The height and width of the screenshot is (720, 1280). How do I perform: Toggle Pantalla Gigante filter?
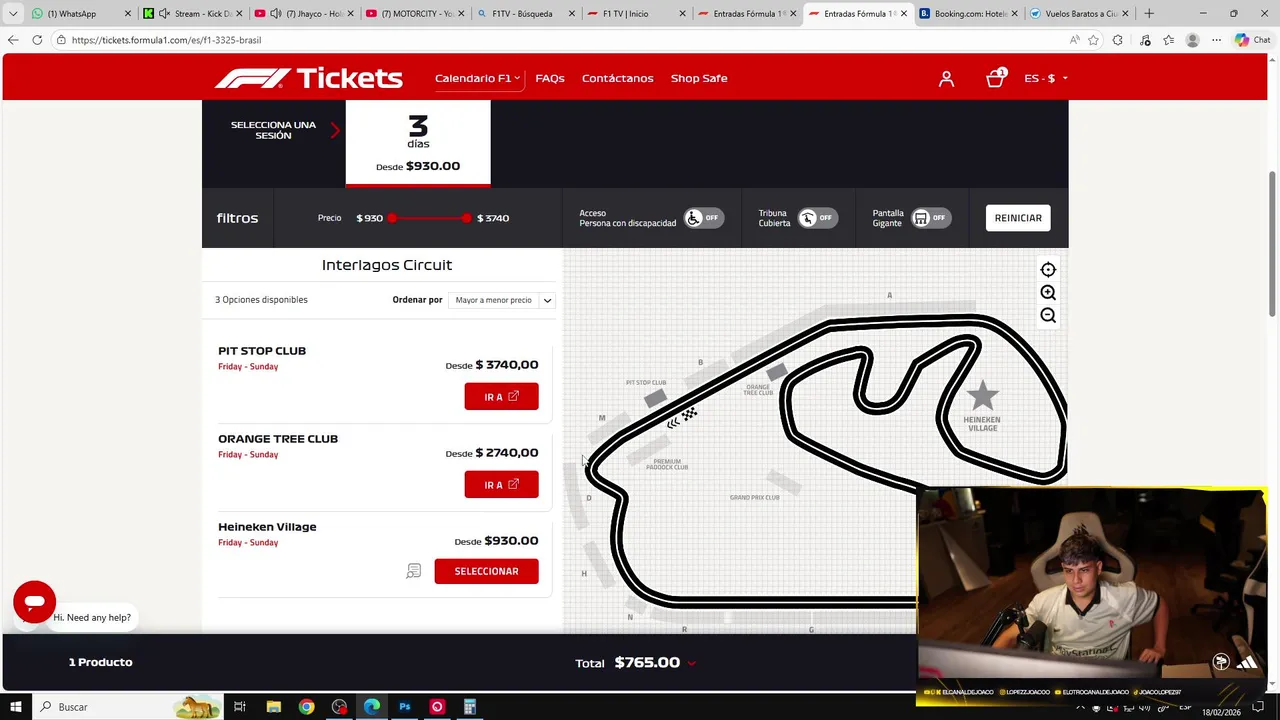931,218
